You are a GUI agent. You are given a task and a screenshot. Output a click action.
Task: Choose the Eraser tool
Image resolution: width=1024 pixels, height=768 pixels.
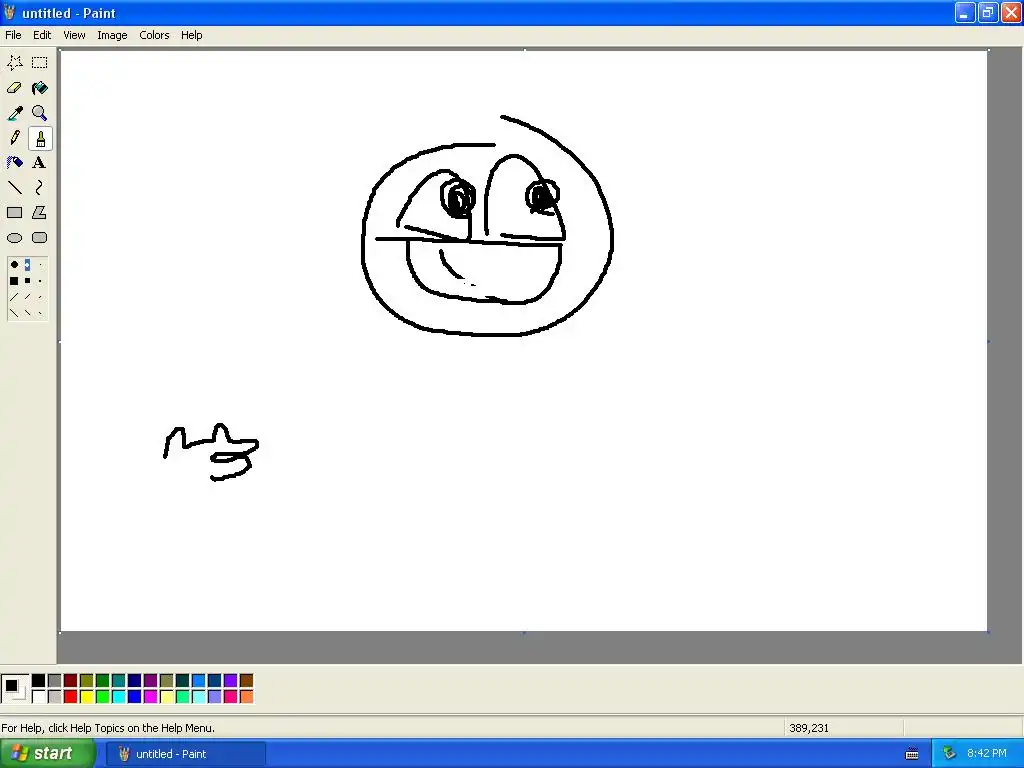tap(14, 88)
